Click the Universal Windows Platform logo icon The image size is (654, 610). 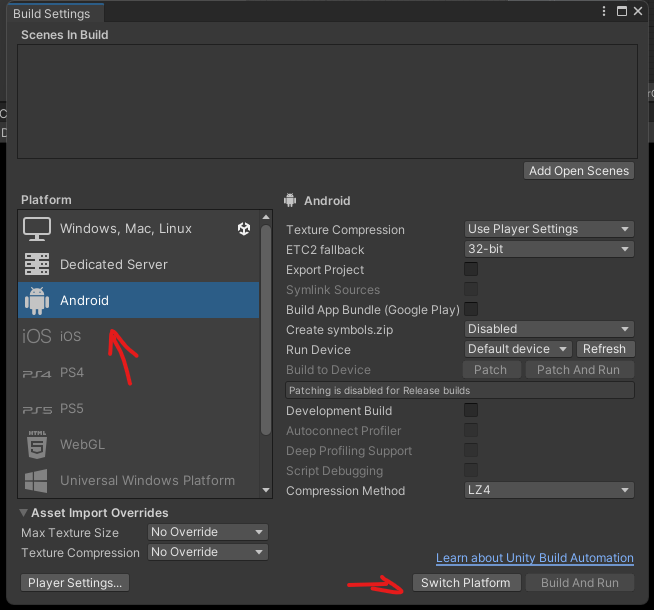click(x=36, y=480)
